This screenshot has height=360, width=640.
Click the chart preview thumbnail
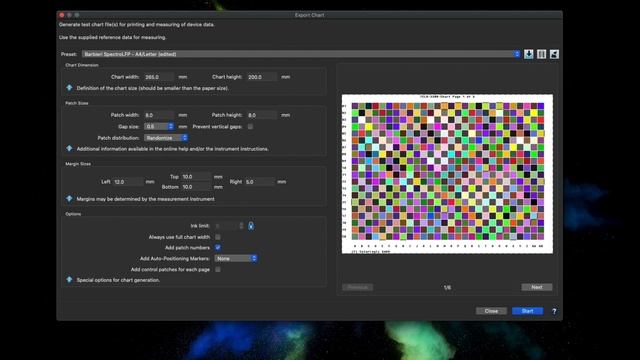(447, 174)
